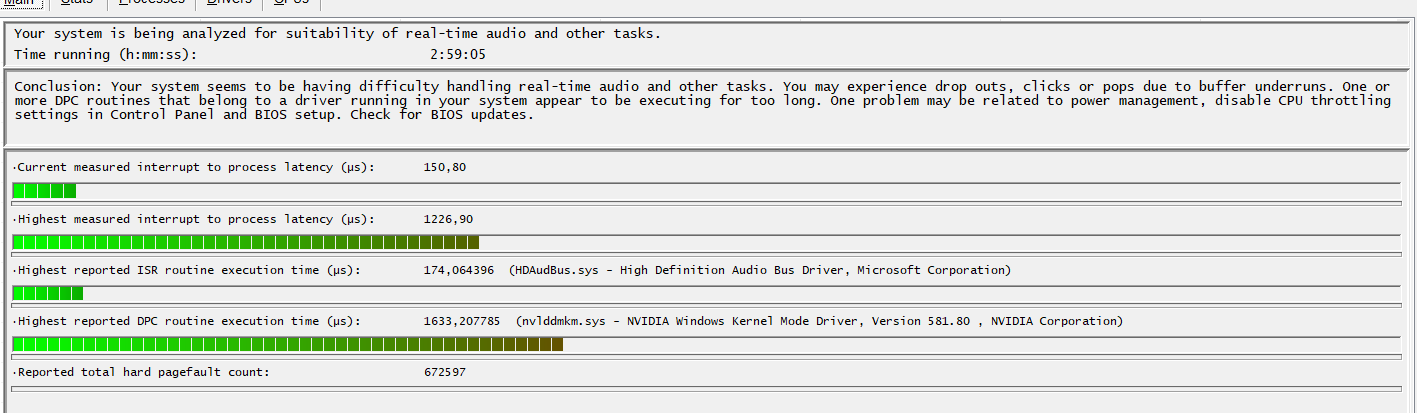Open the Stats tab
The image size is (1417, 413).
click(77, 3)
